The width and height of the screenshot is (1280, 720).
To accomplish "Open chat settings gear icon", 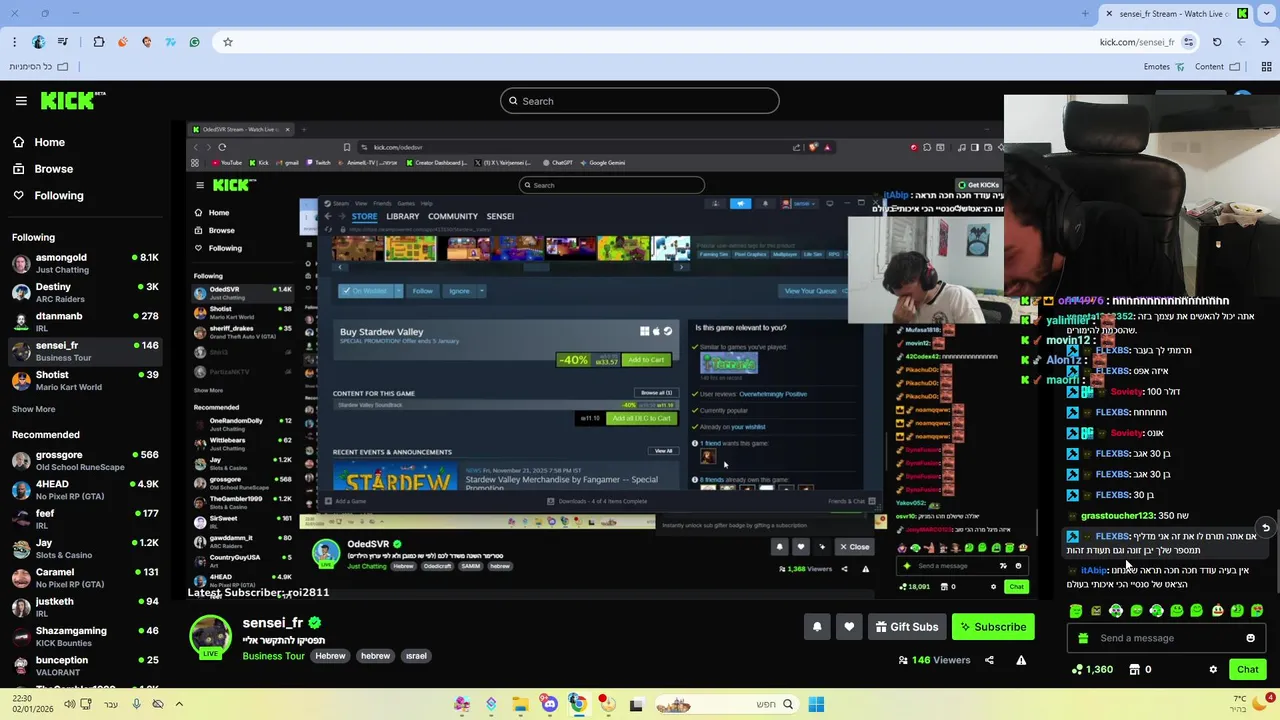I will 1213,669.
